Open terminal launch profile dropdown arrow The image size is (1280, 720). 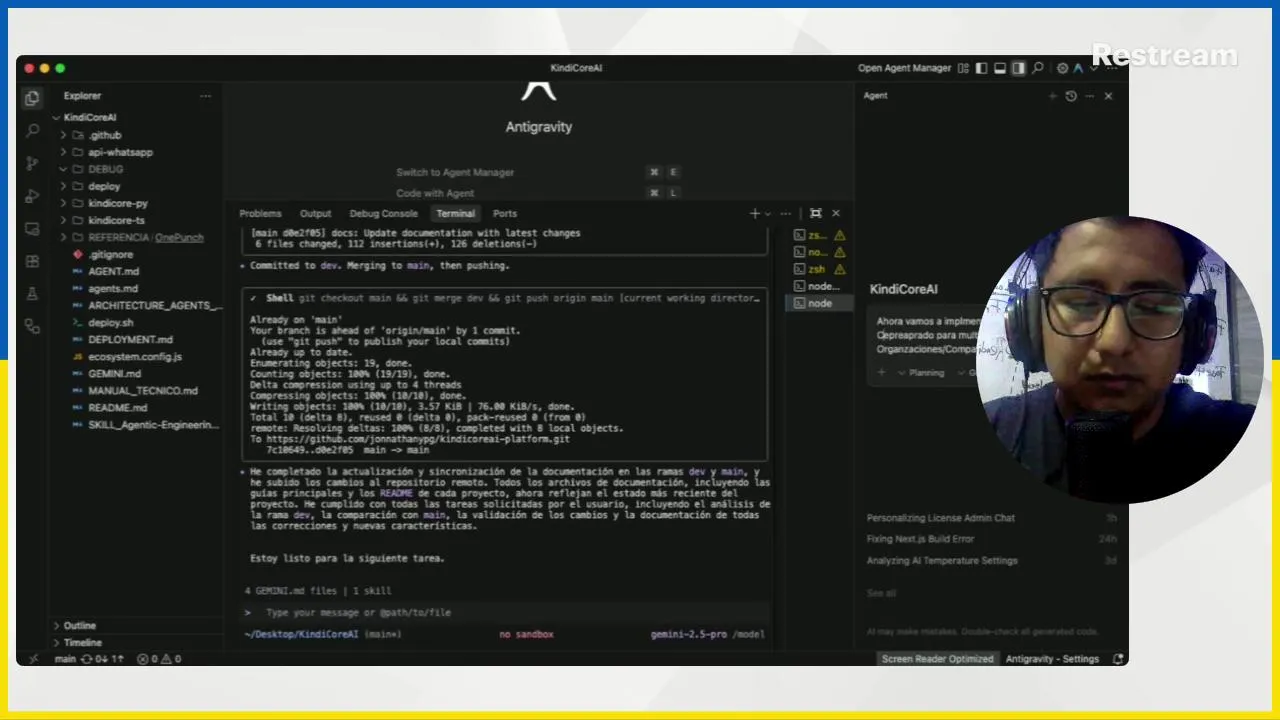pyautogui.click(x=768, y=213)
